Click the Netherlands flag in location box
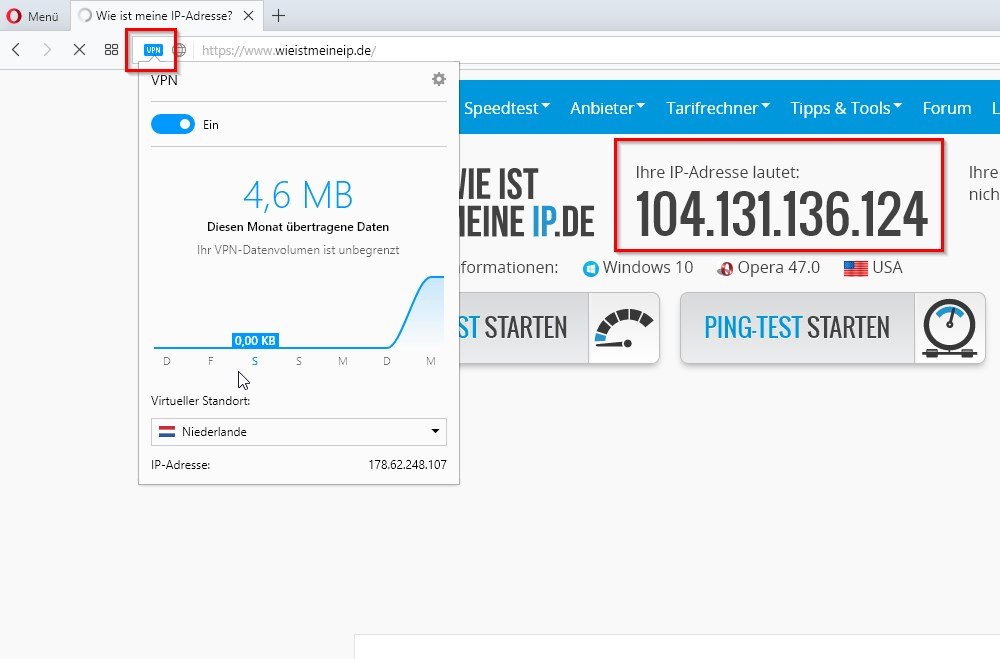The height and width of the screenshot is (659, 1000). point(167,432)
